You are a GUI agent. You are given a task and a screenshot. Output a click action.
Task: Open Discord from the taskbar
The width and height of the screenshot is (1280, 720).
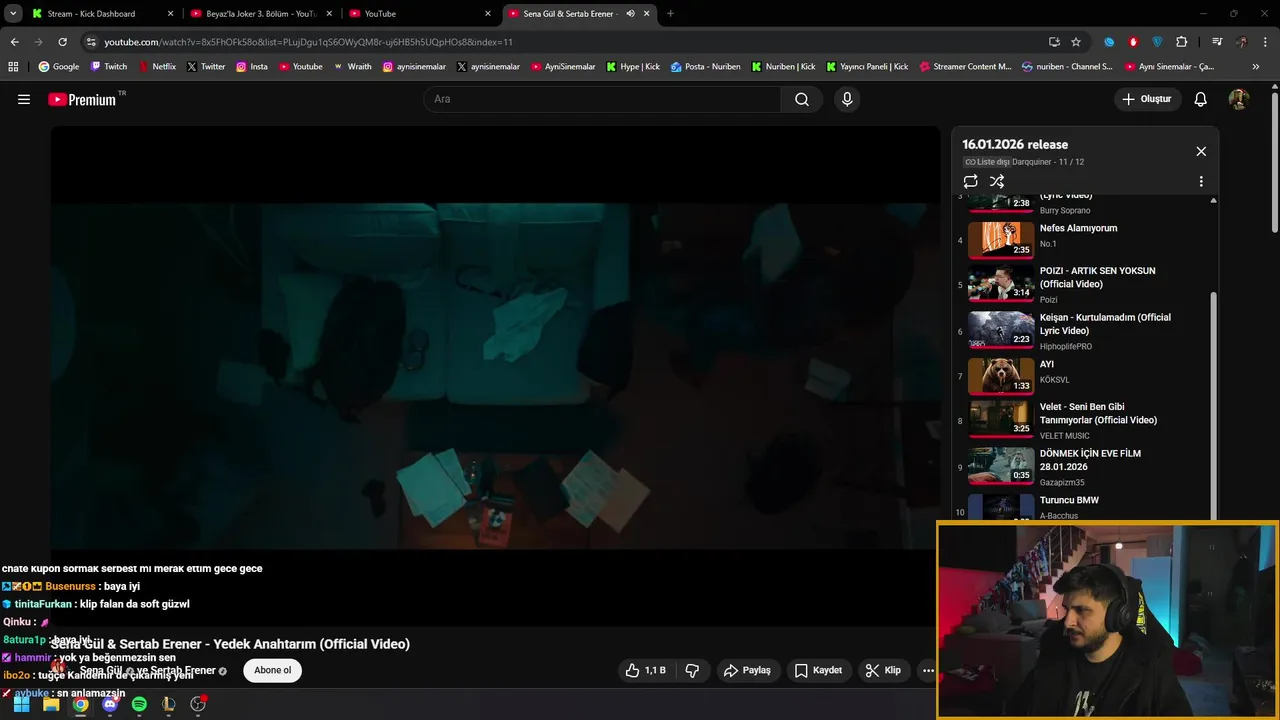coord(110,704)
